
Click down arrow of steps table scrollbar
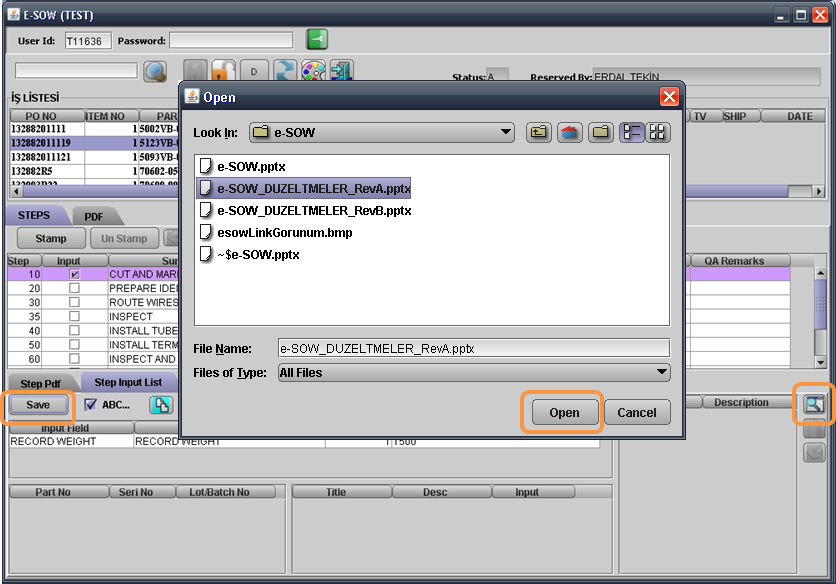click(x=821, y=362)
